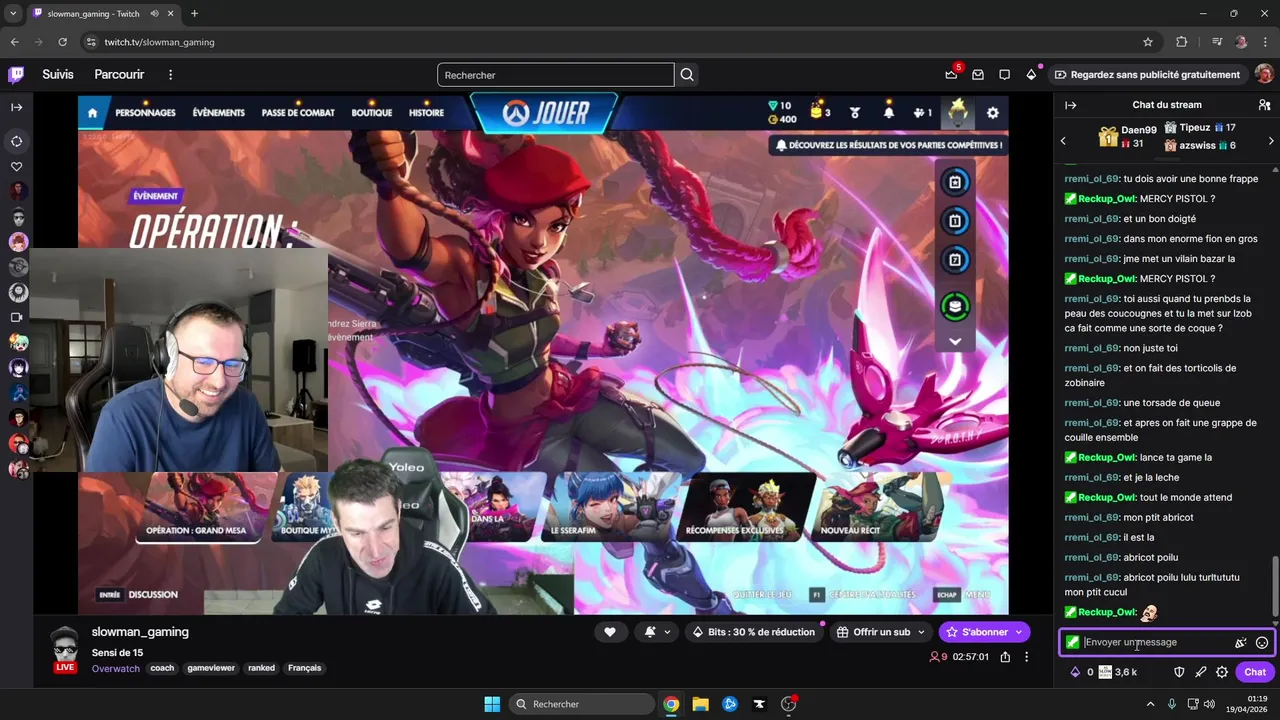
Task: Click PERSONNAGES in the game menu
Action: click(145, 113)
